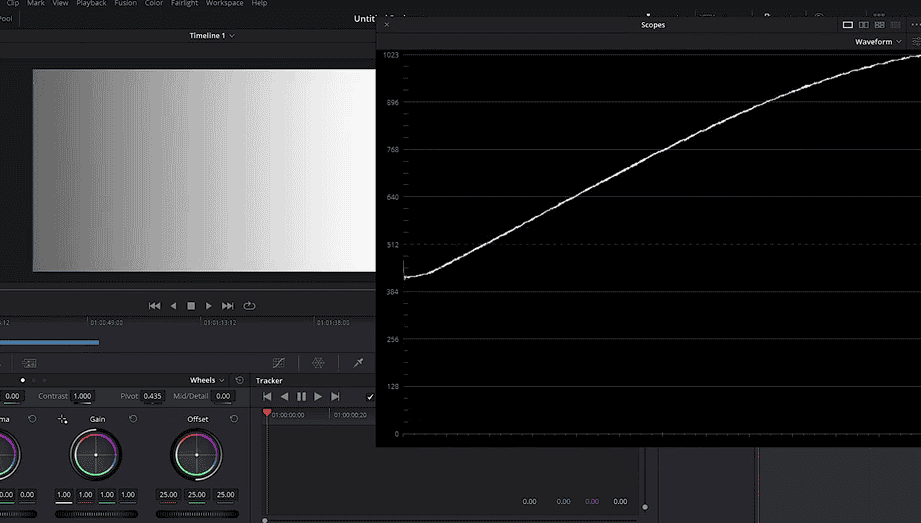Image resolution: width=921 pixels, height=523 pixels.
Task: Reset the Gain wheel
Action: [x=133, y=419]
